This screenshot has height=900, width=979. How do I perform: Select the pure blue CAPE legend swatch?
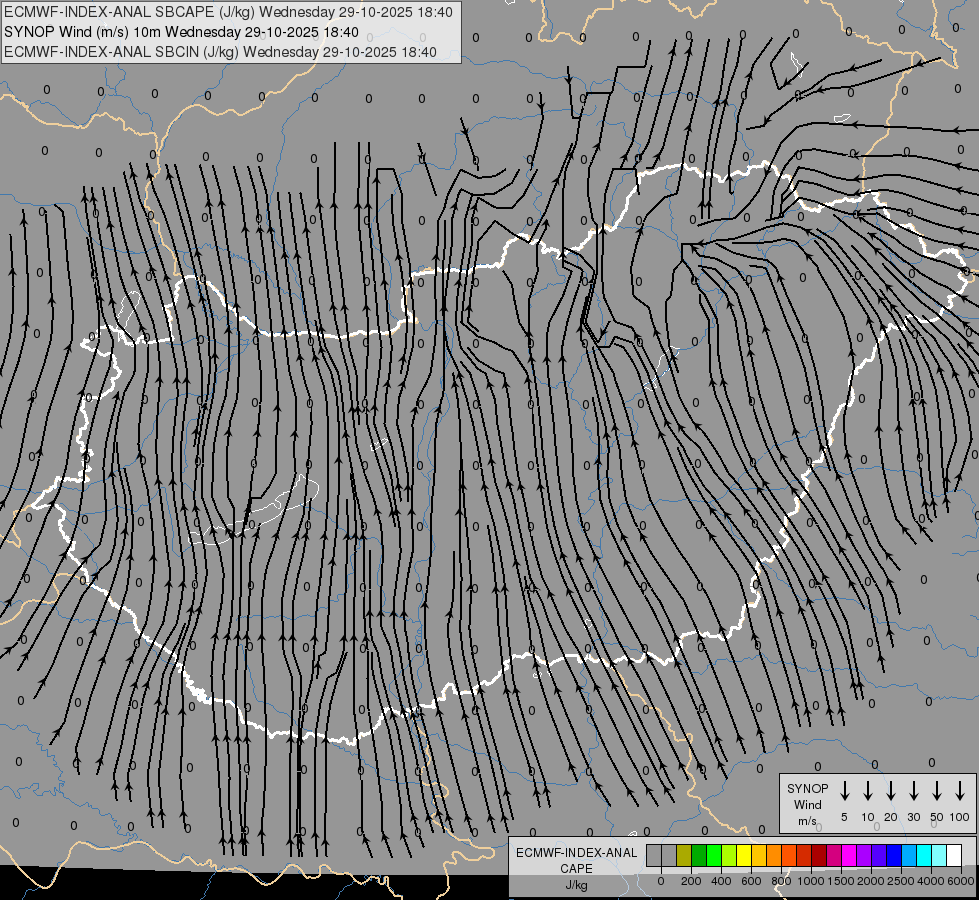[x=893, y=855]
